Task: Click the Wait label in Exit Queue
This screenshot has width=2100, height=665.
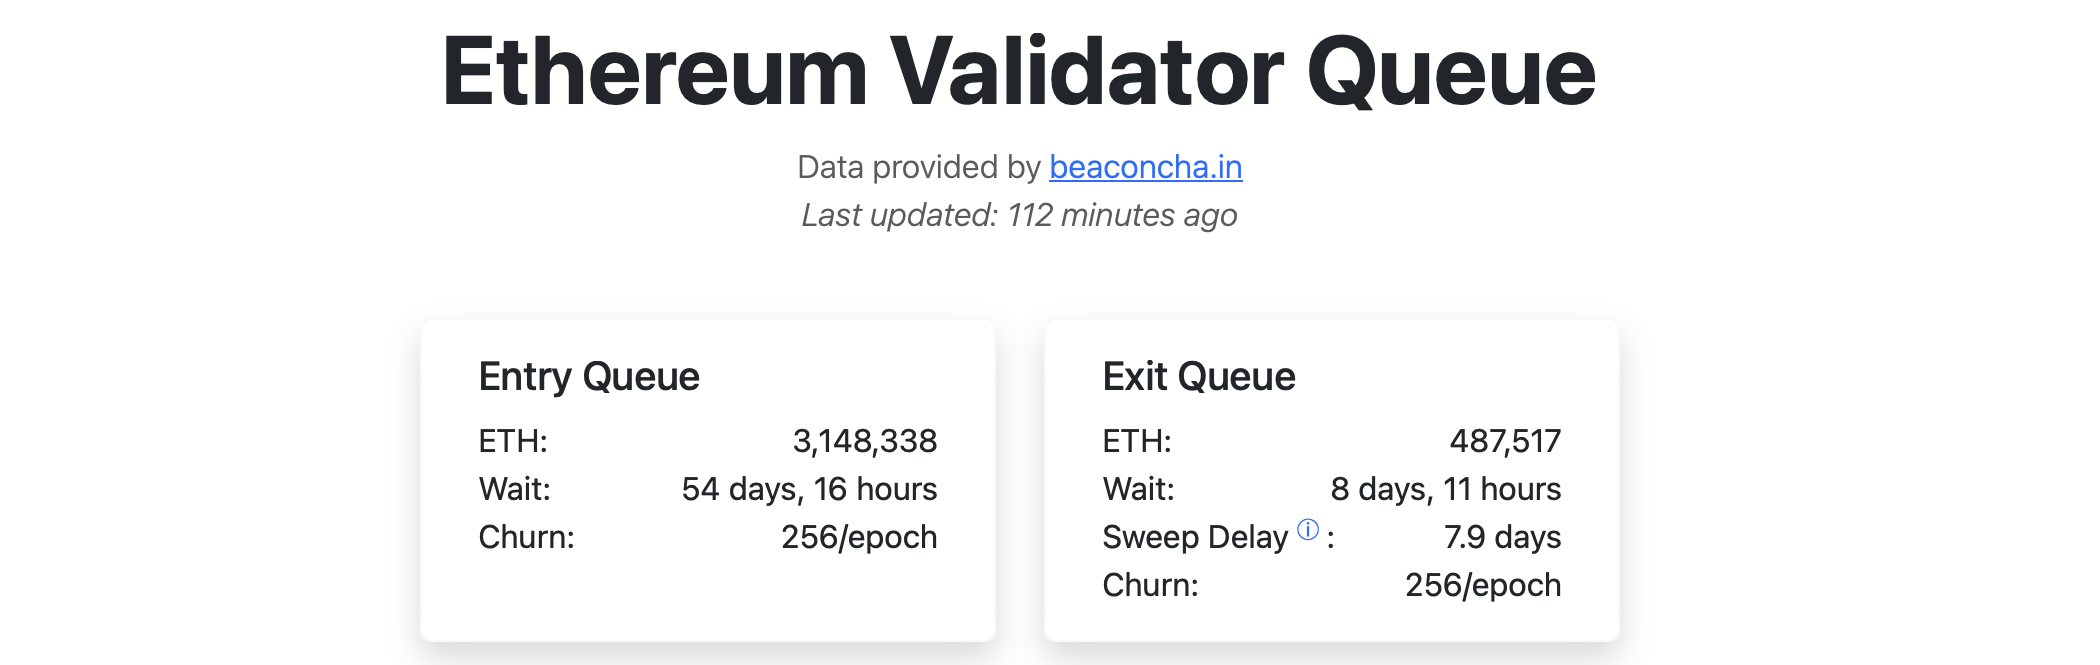Action: (1138, 489)
